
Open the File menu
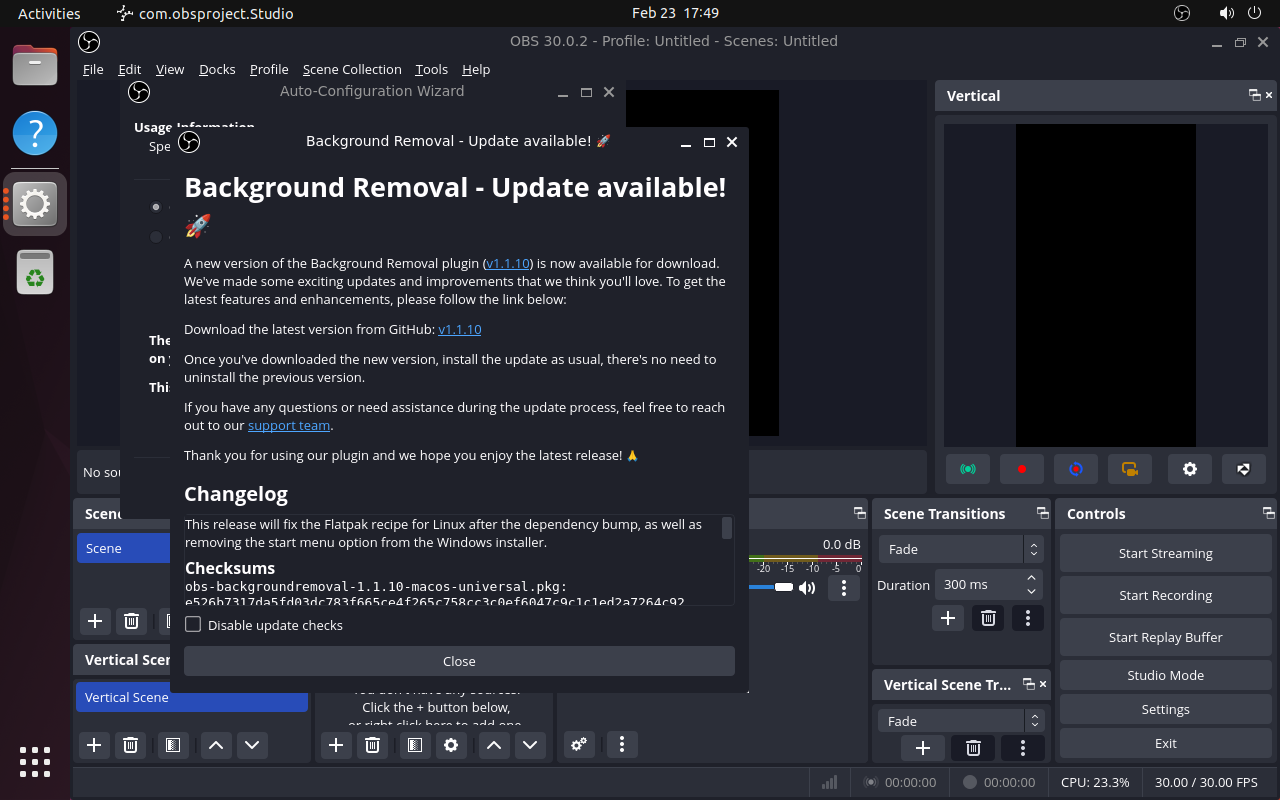pyautogui.click(x=93, y=69)
